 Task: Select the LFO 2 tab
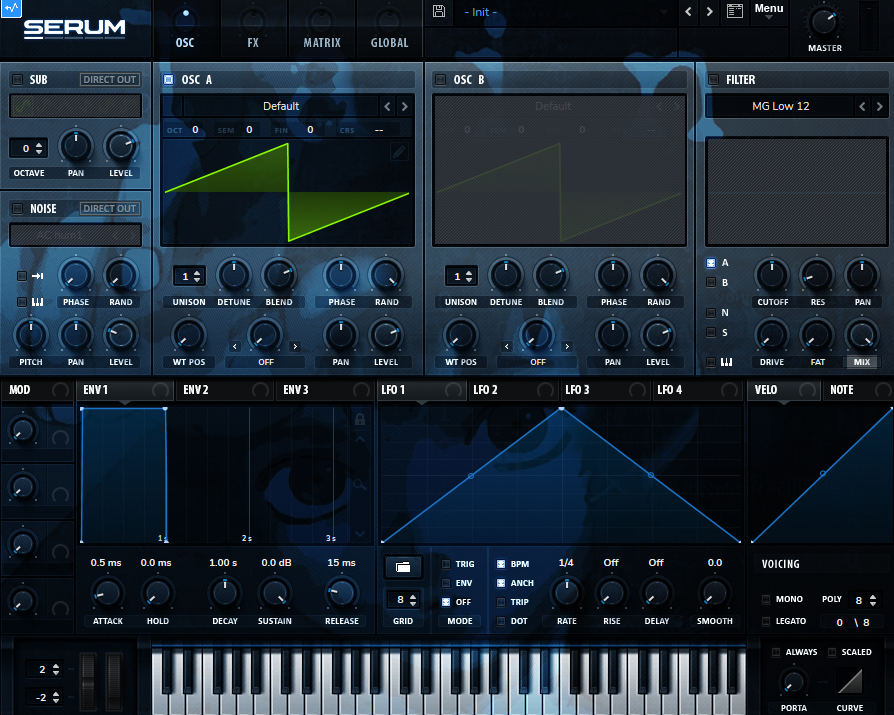(x=513, y=390)
